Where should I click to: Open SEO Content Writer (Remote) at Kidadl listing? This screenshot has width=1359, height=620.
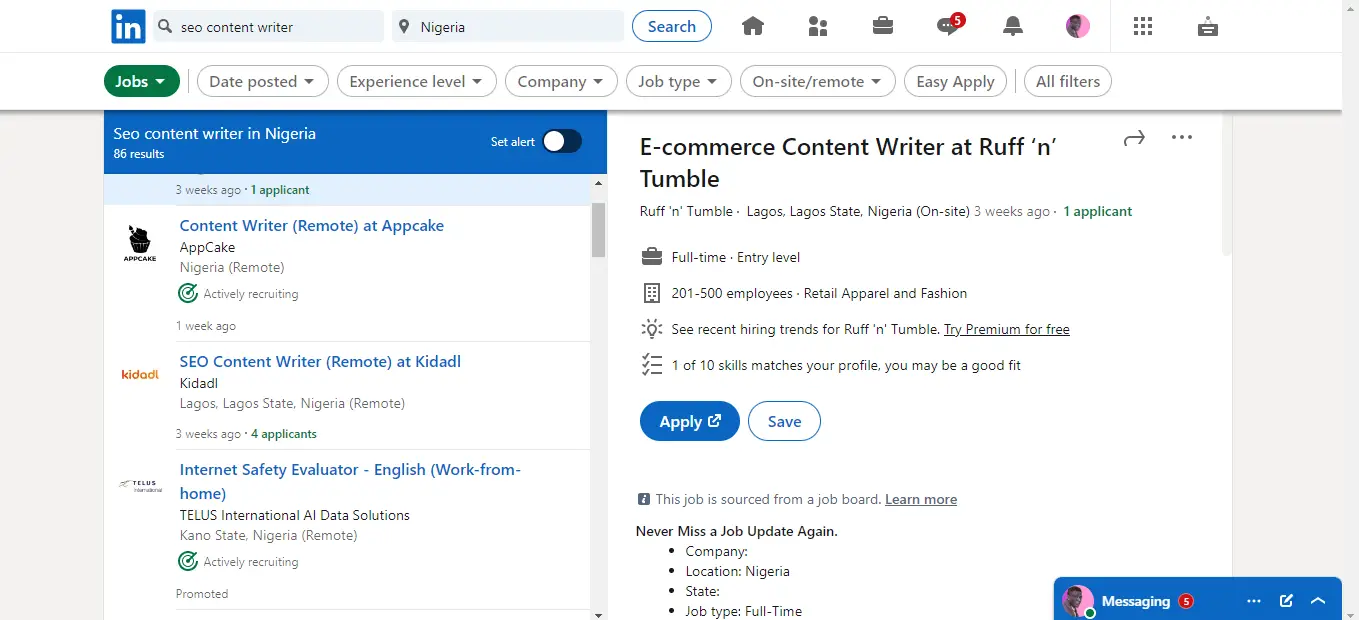pyautogui.click(x=320, y=361)
